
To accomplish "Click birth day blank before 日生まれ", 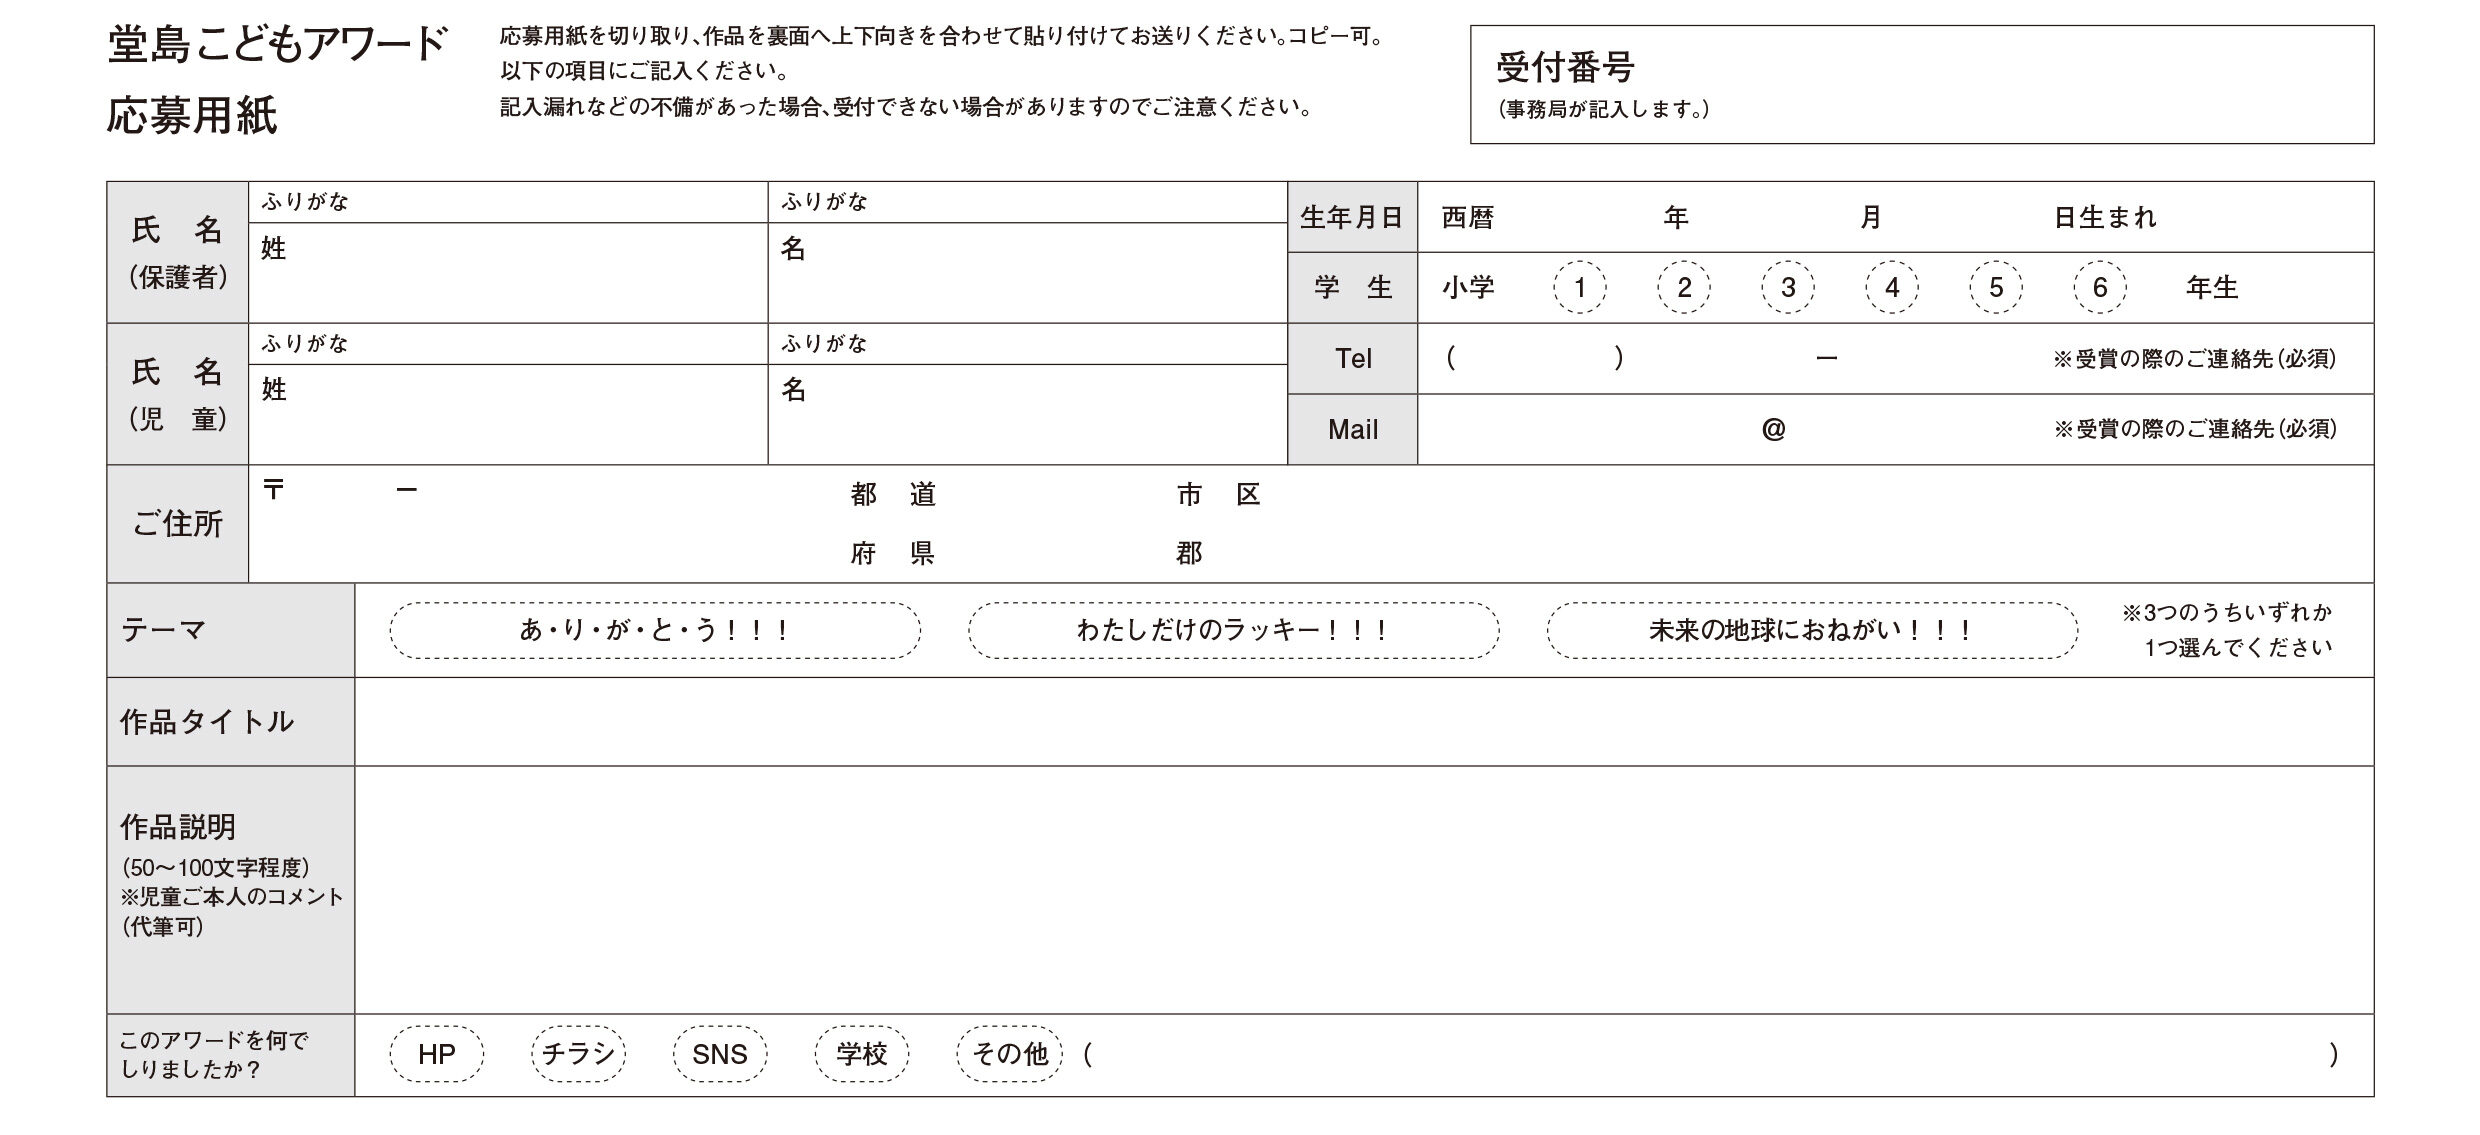I will pos(1968,217).
